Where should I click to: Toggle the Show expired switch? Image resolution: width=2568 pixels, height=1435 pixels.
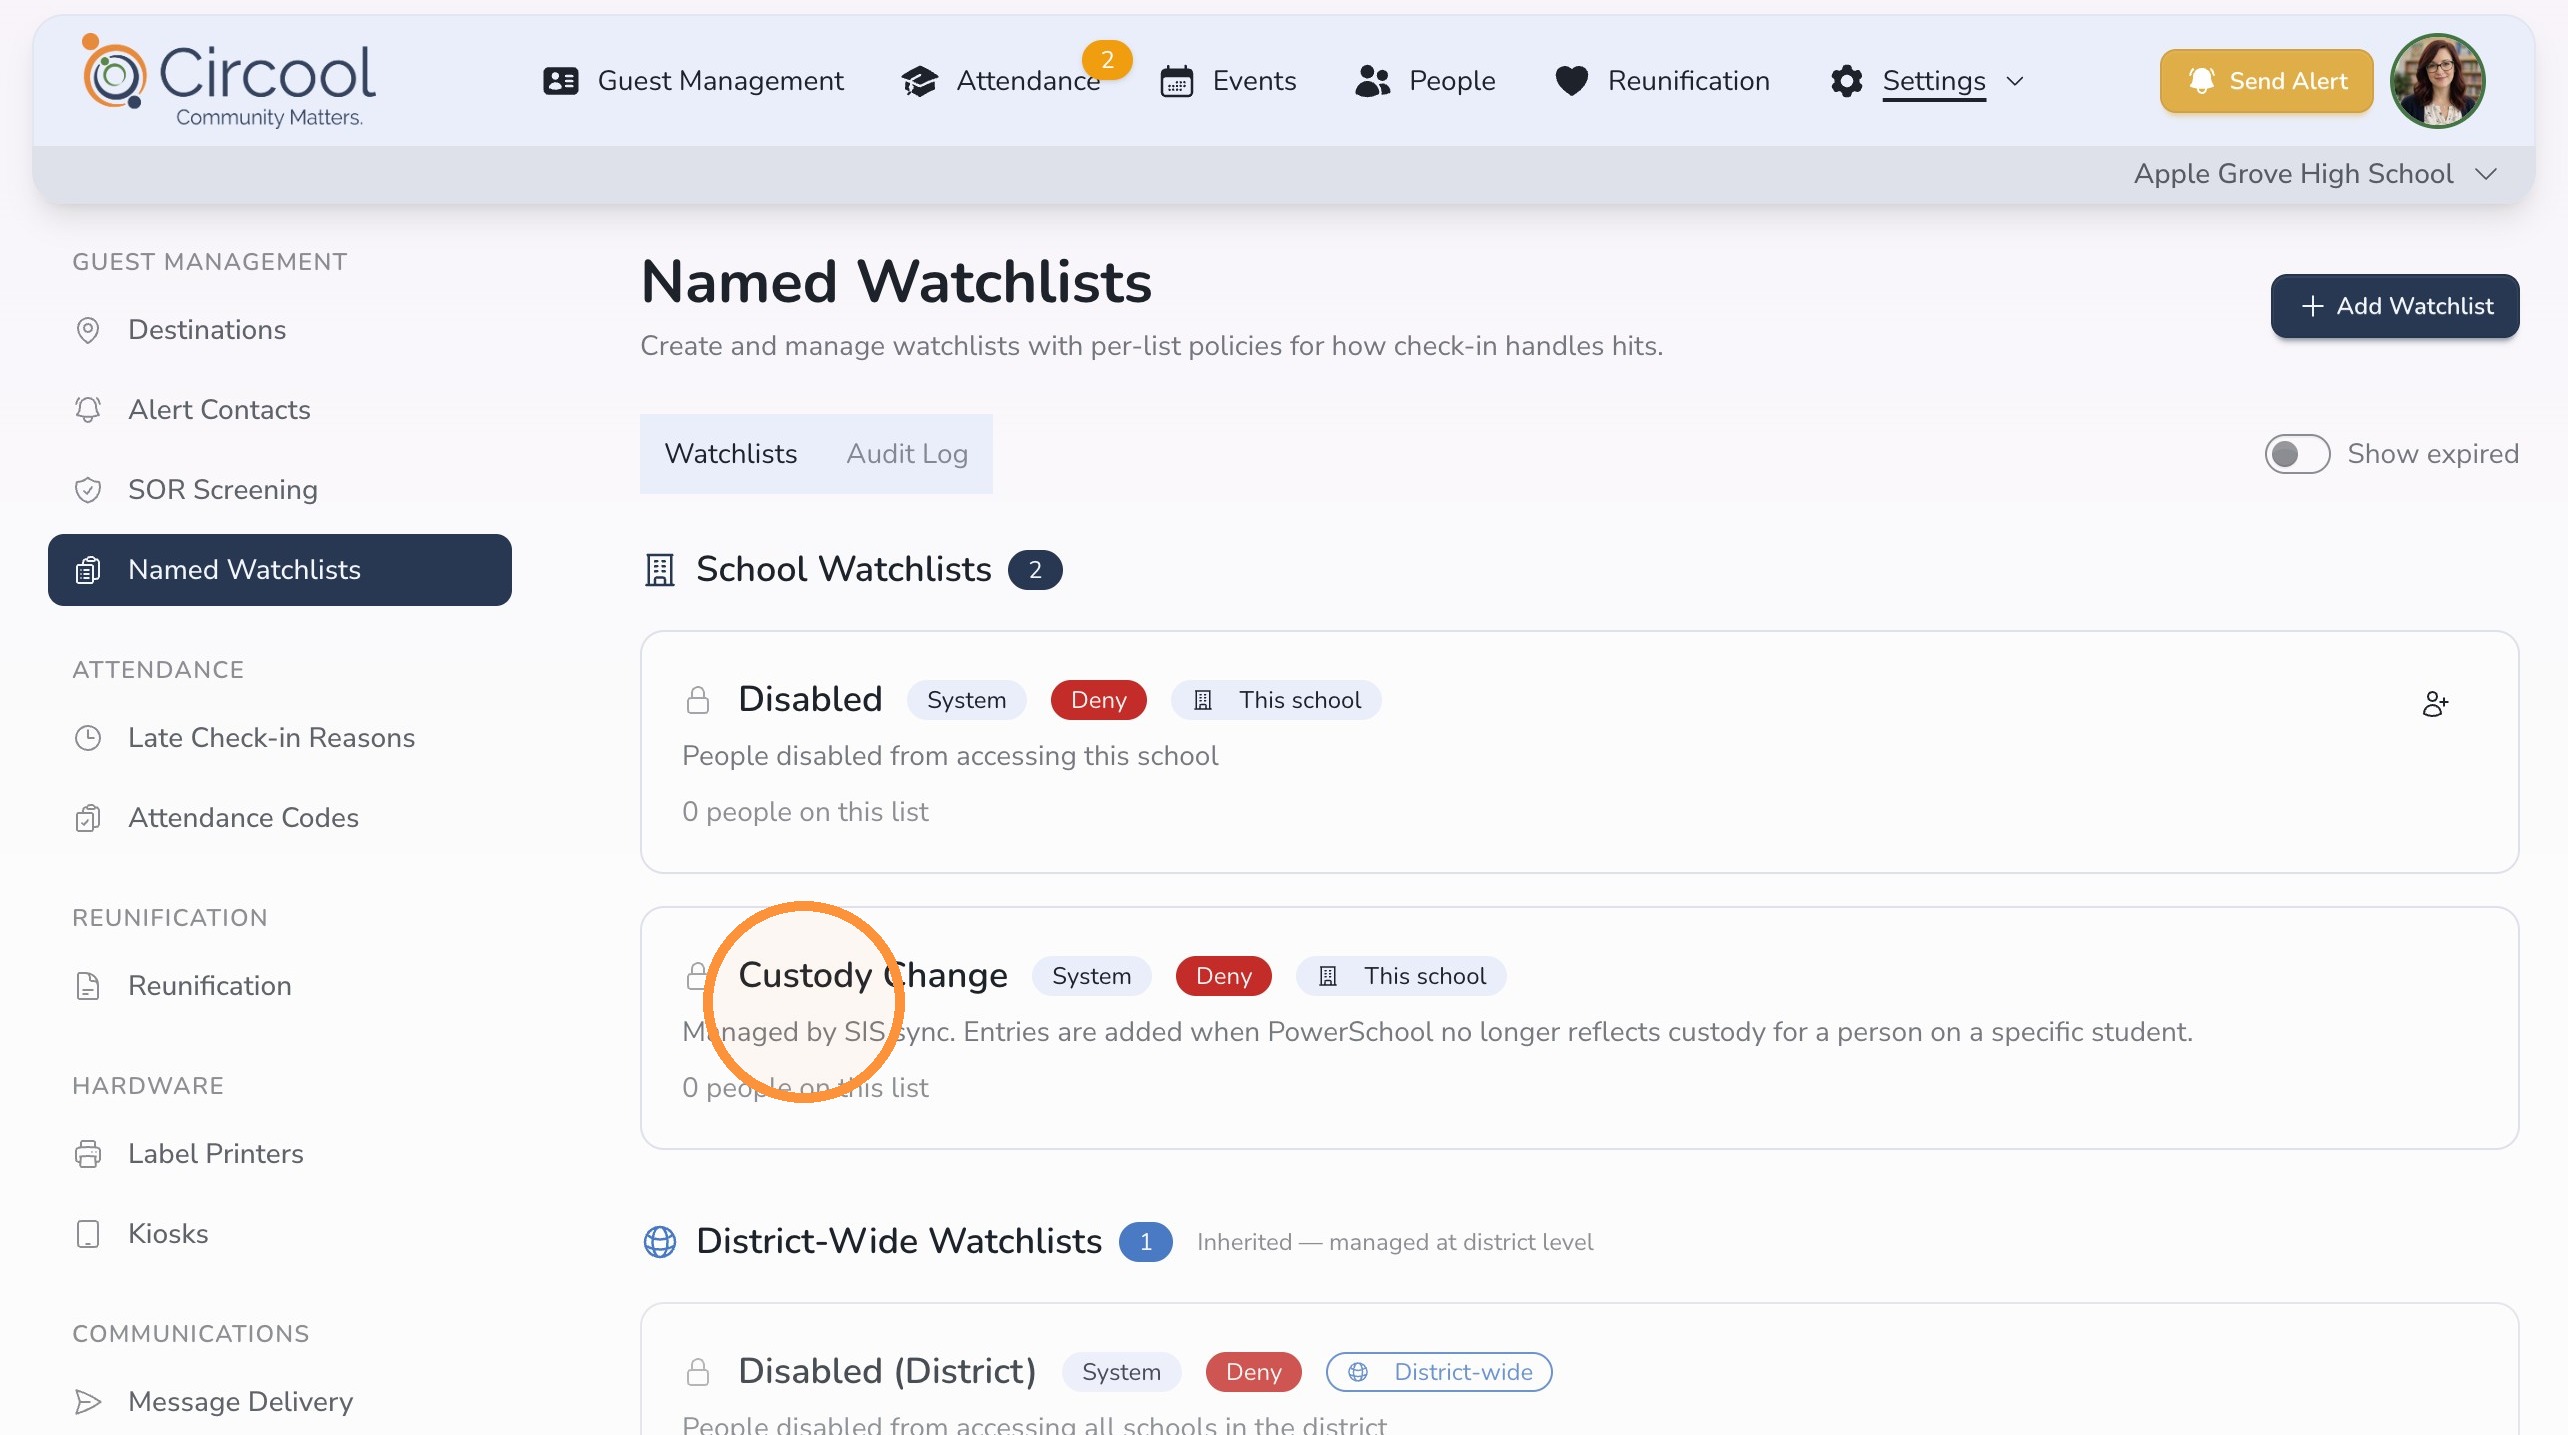tap(2297, 454)
